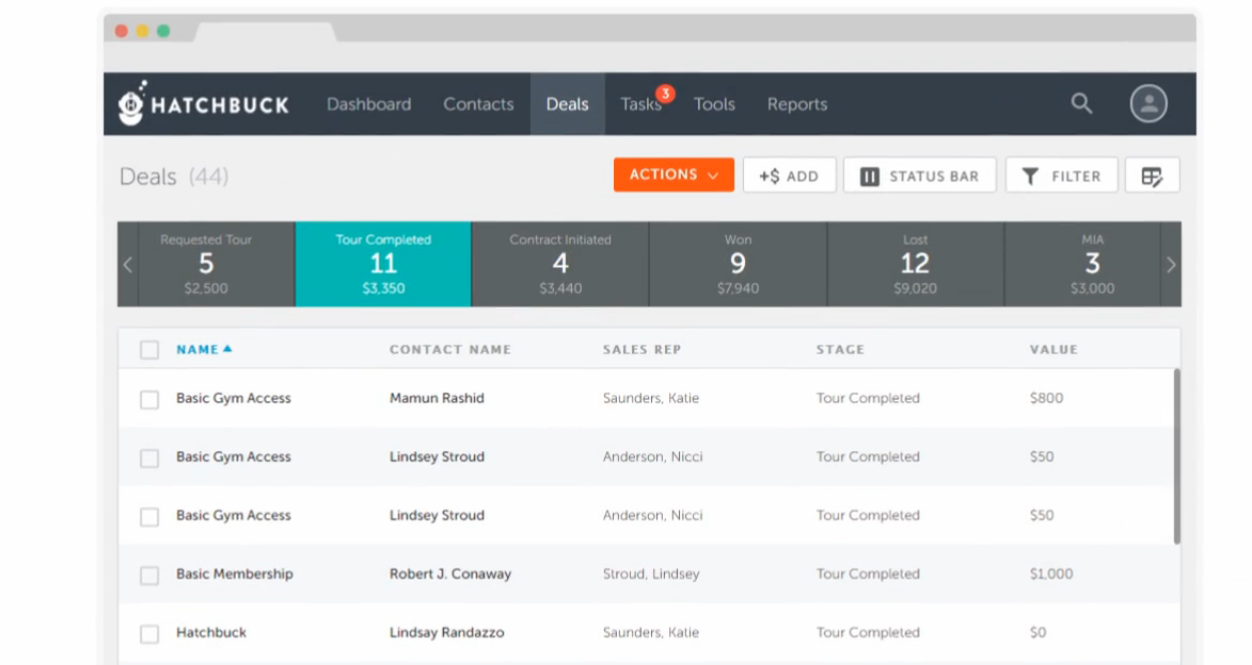1252x665 pixels.
Task: Select the Tour Completed stage tile
Action: [x=383, y=264]
